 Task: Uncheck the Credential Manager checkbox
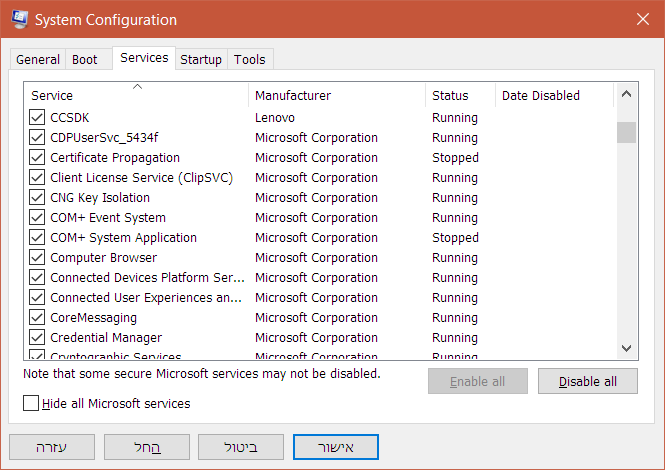(x=37, y=337)
